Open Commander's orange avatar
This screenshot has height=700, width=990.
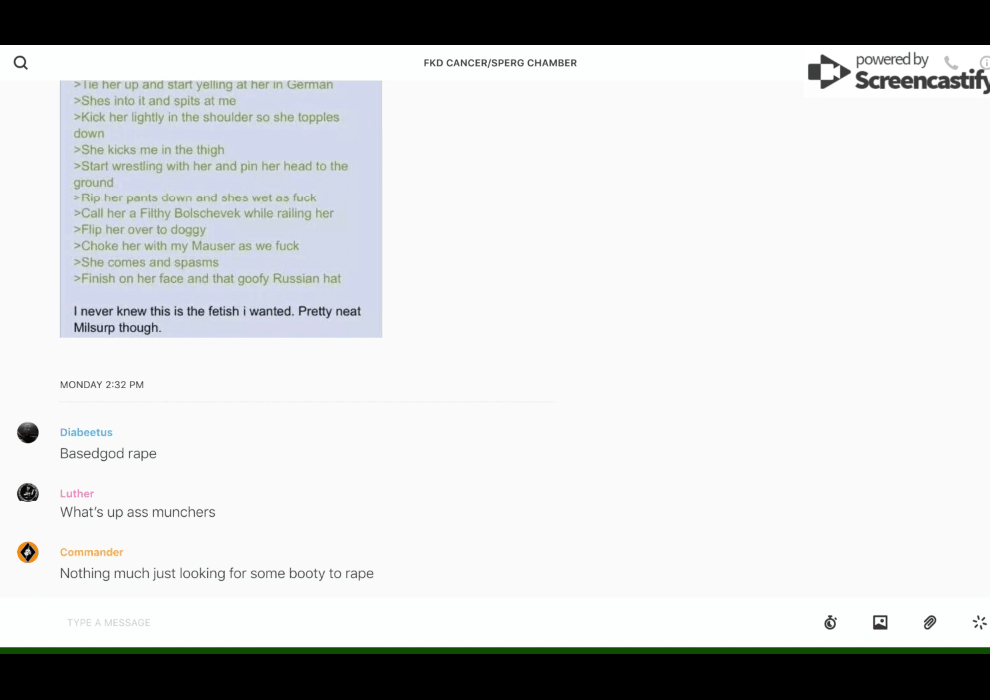click(28, 552)
